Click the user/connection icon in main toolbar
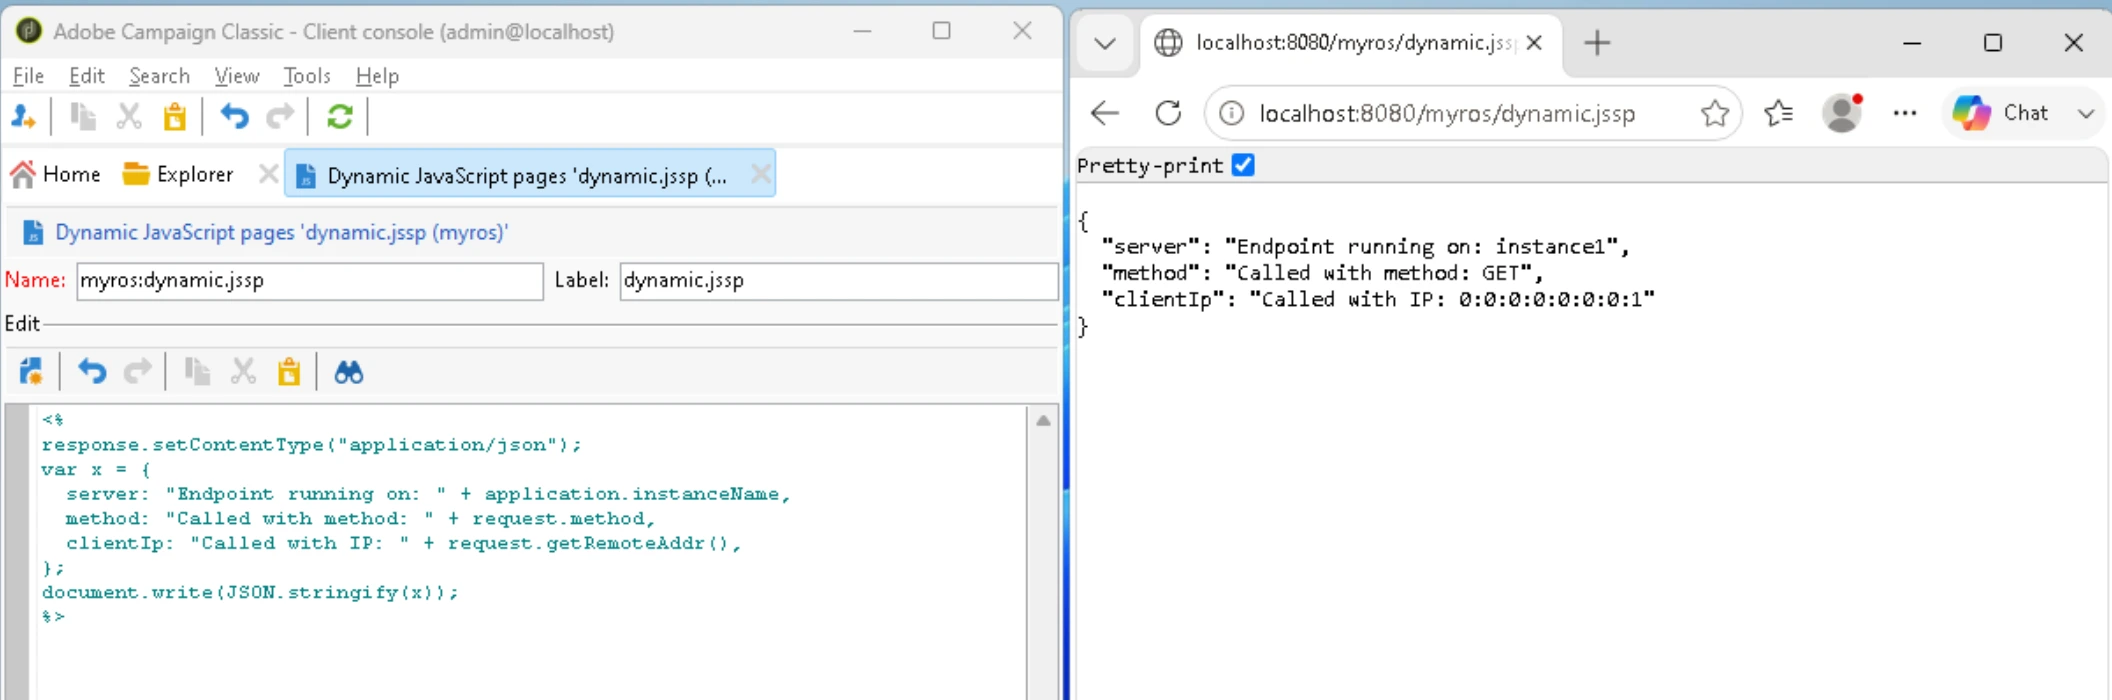Image resolution: width=2112 pixels, height=700 pixels. pyautogui.click(x=23, y=117)
